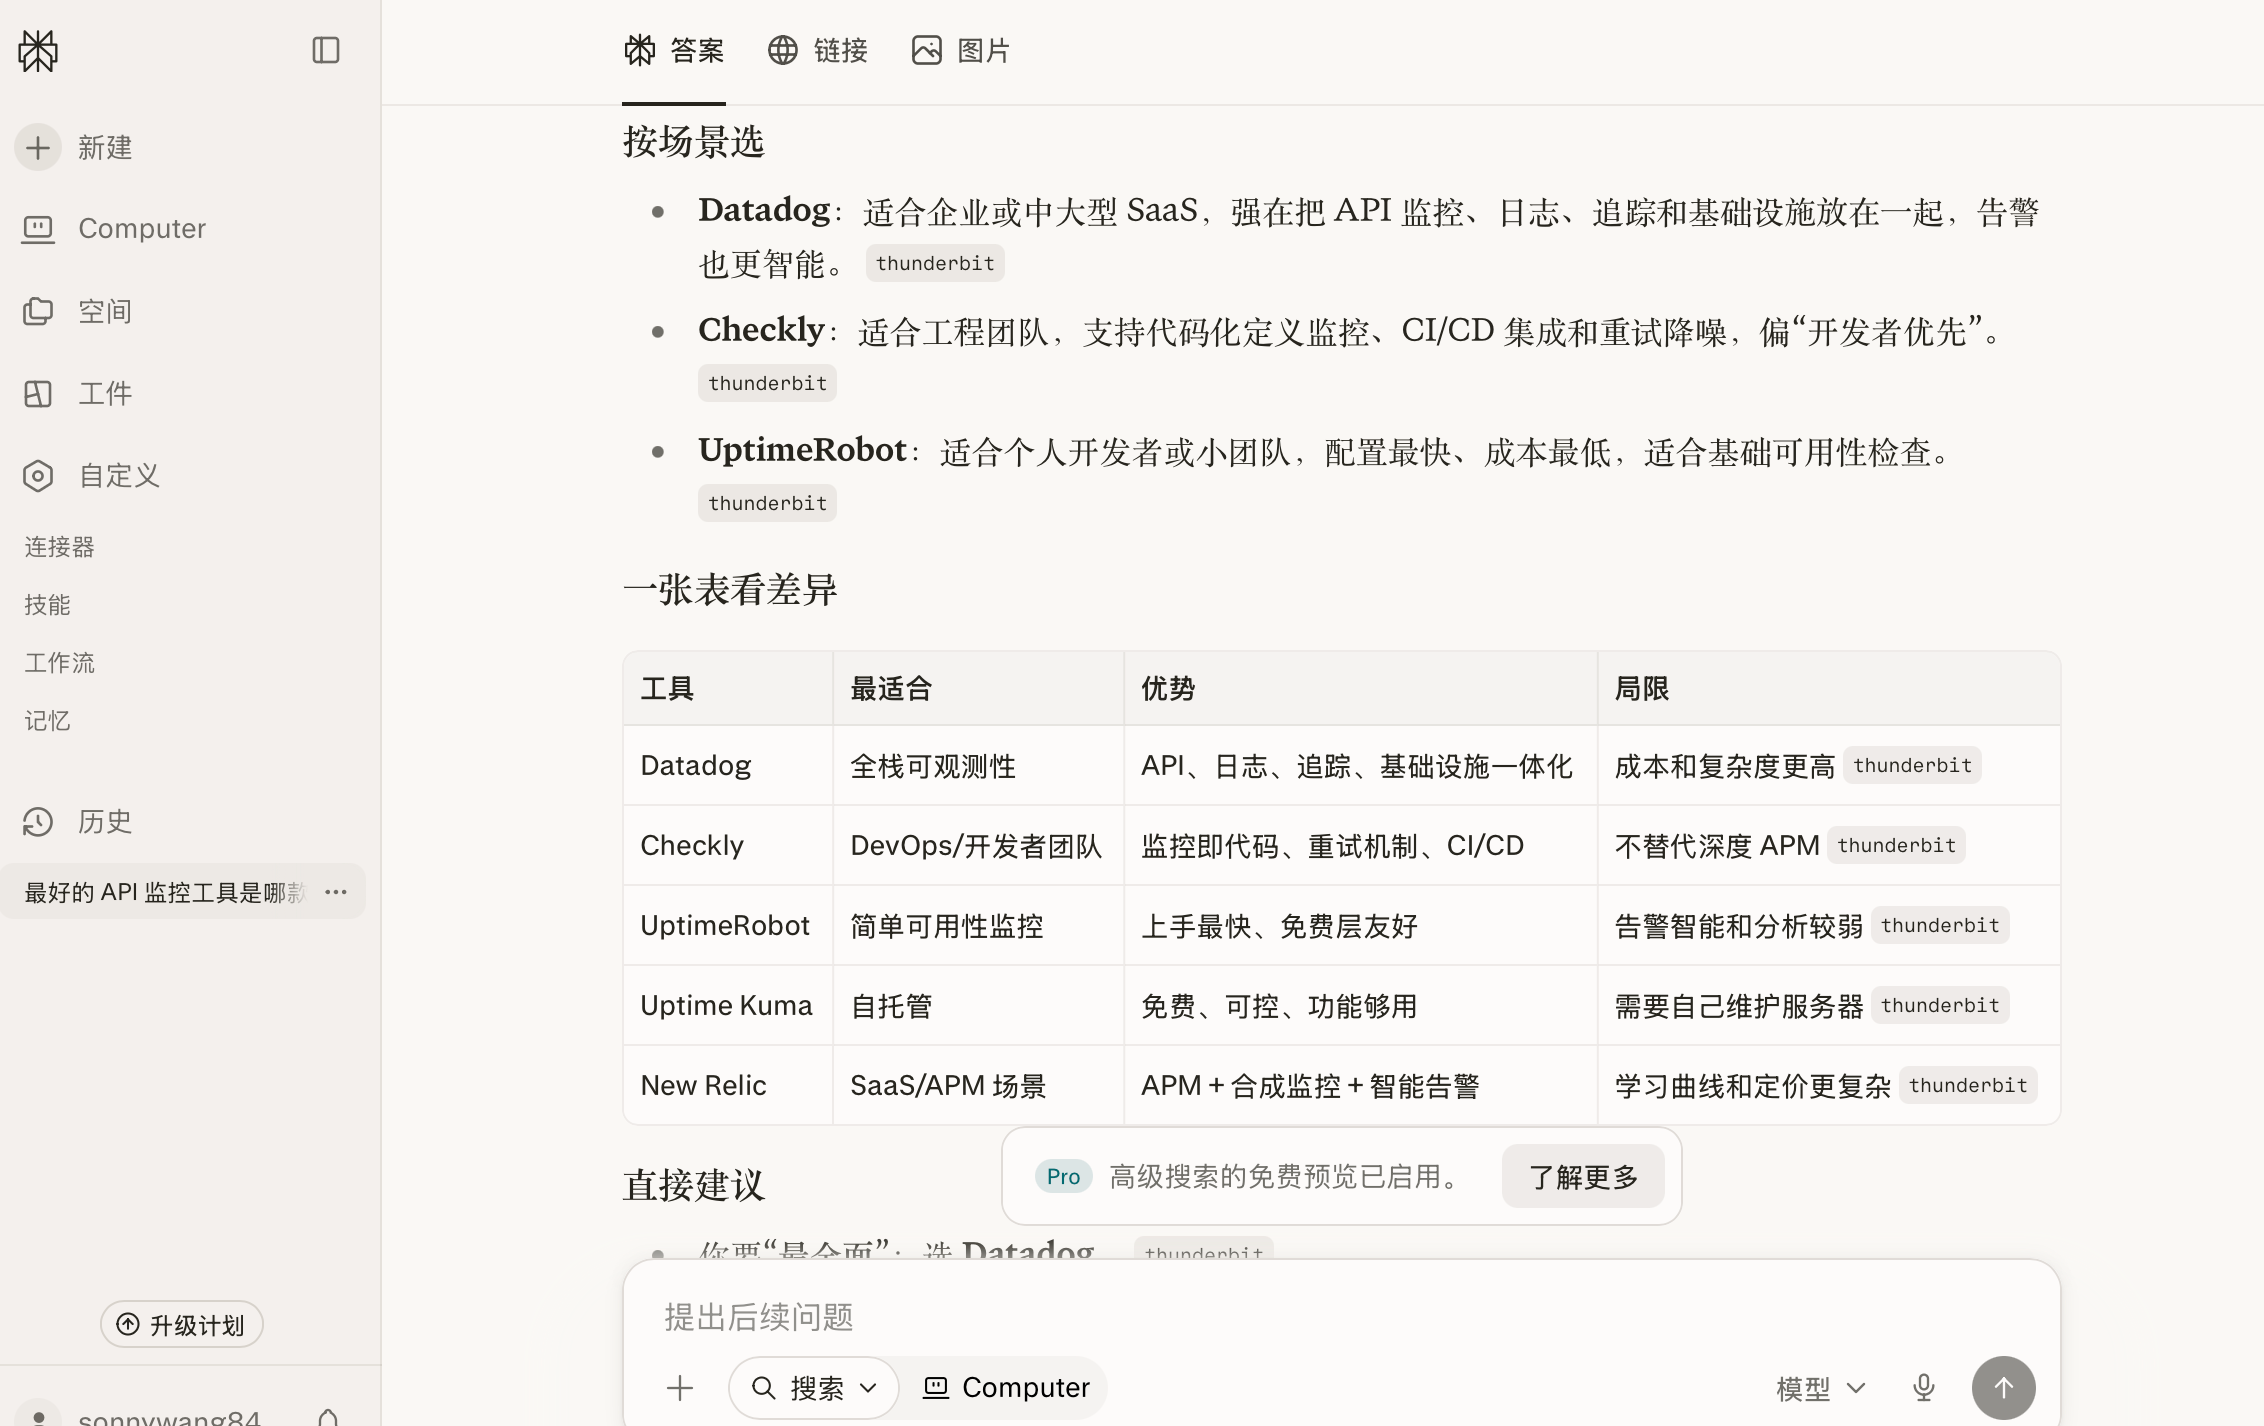
Task: Select the Checkly table cell
Action: (728, 846)
